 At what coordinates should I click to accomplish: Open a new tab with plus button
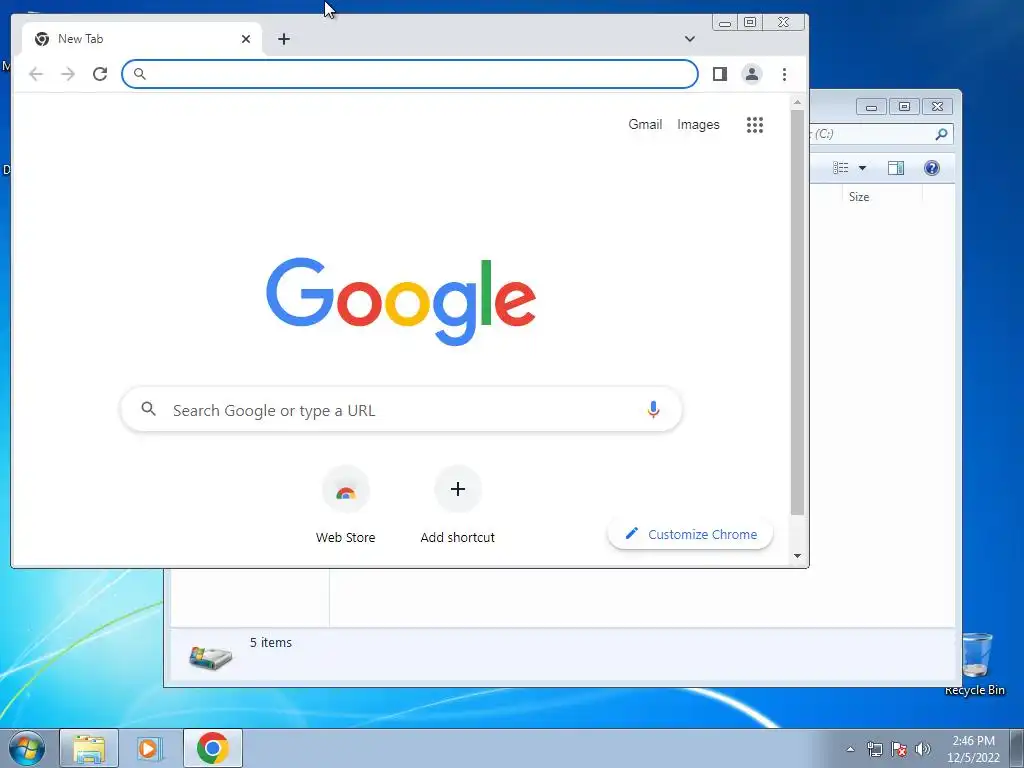pos(283,39)
